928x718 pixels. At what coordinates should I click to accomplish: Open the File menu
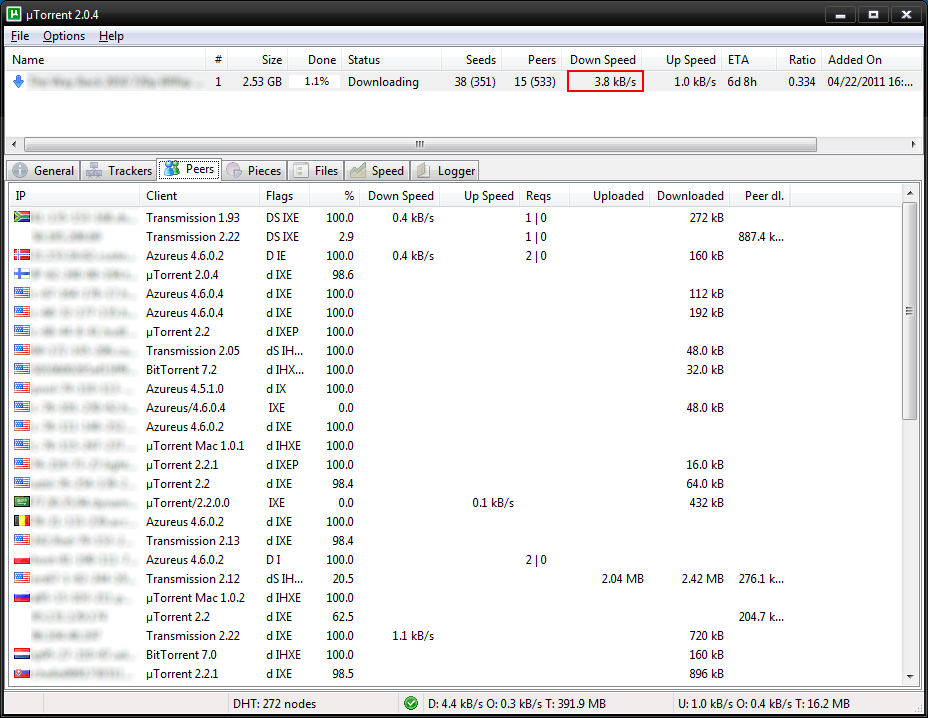(20, 36)
